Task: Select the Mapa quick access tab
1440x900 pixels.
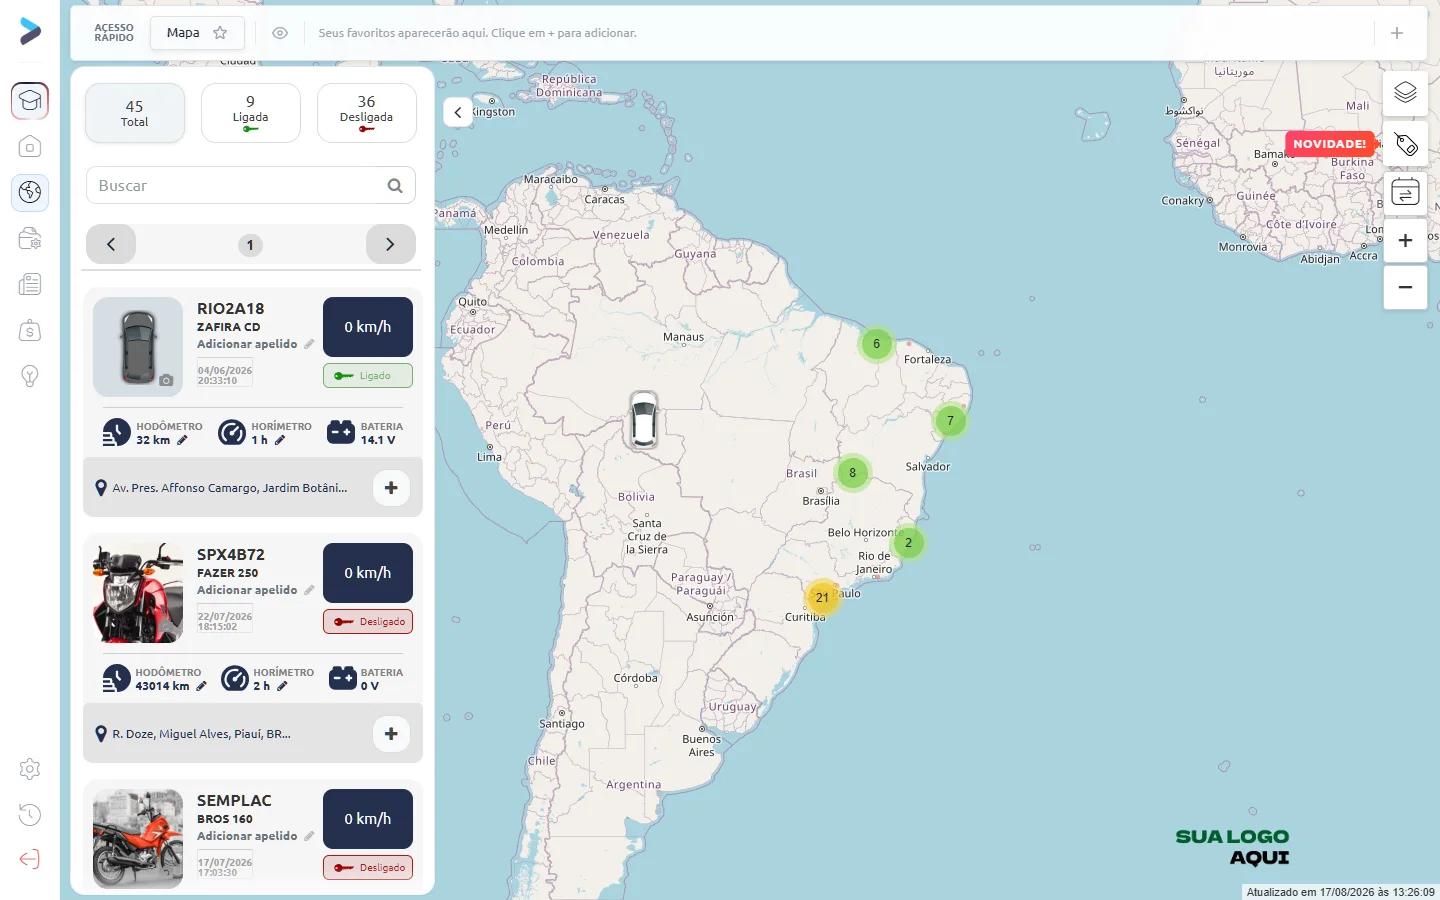Action: coord(198,33)
